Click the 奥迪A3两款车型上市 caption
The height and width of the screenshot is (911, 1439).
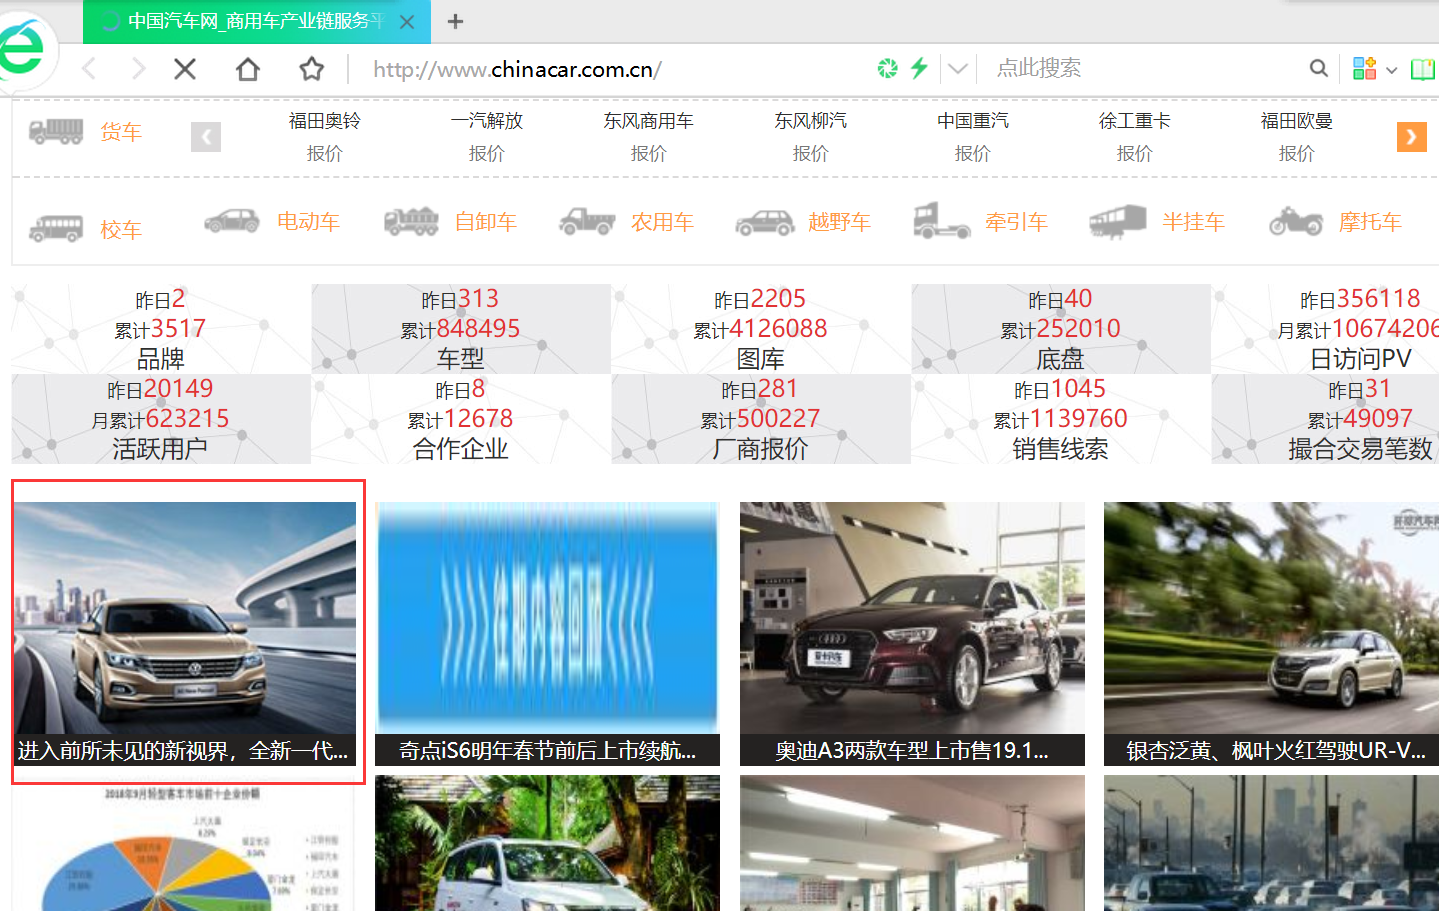pos(912,750)
